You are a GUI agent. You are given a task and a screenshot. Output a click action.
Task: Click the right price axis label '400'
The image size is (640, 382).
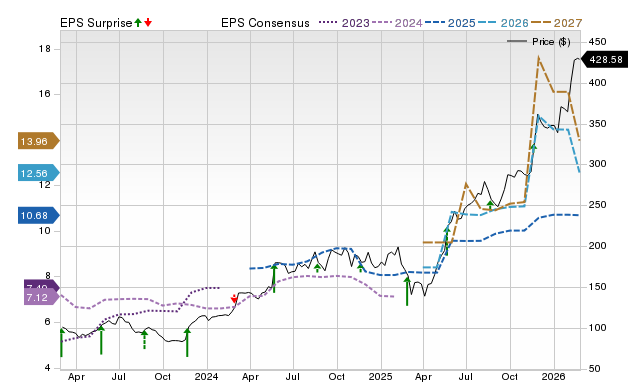[598, 82]
